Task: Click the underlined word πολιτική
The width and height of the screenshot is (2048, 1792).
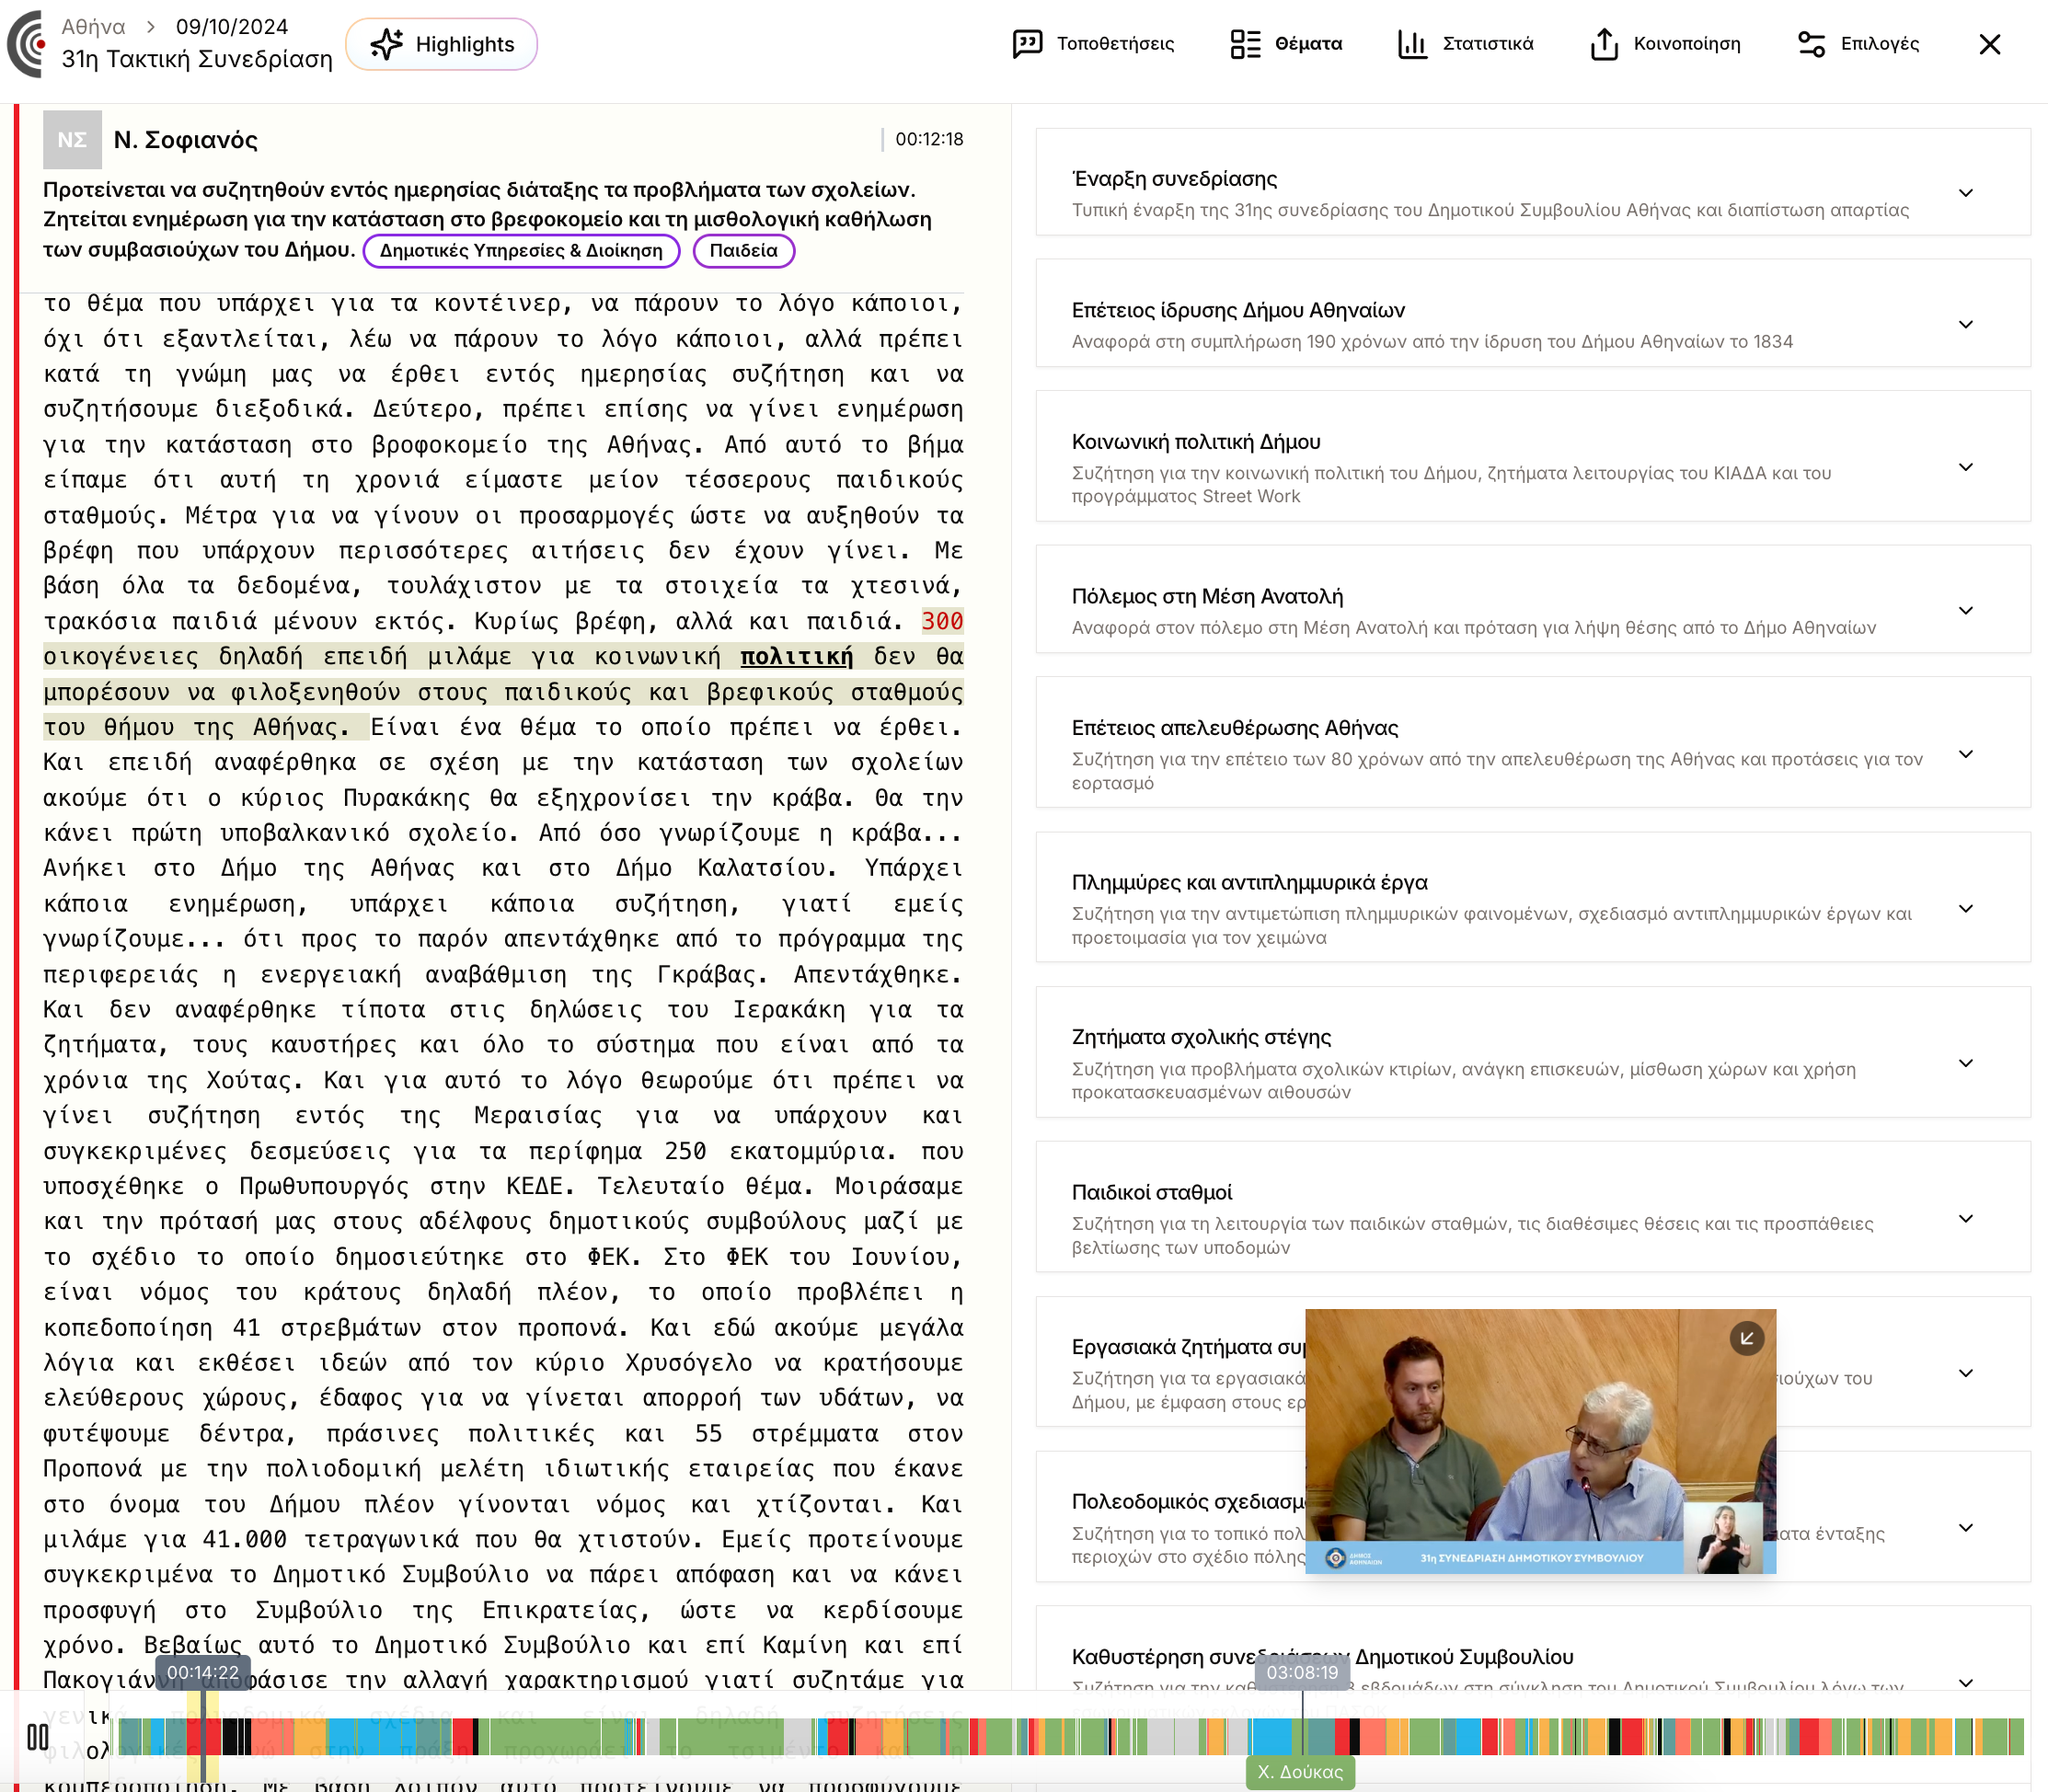Action: [x=796, y=656]
